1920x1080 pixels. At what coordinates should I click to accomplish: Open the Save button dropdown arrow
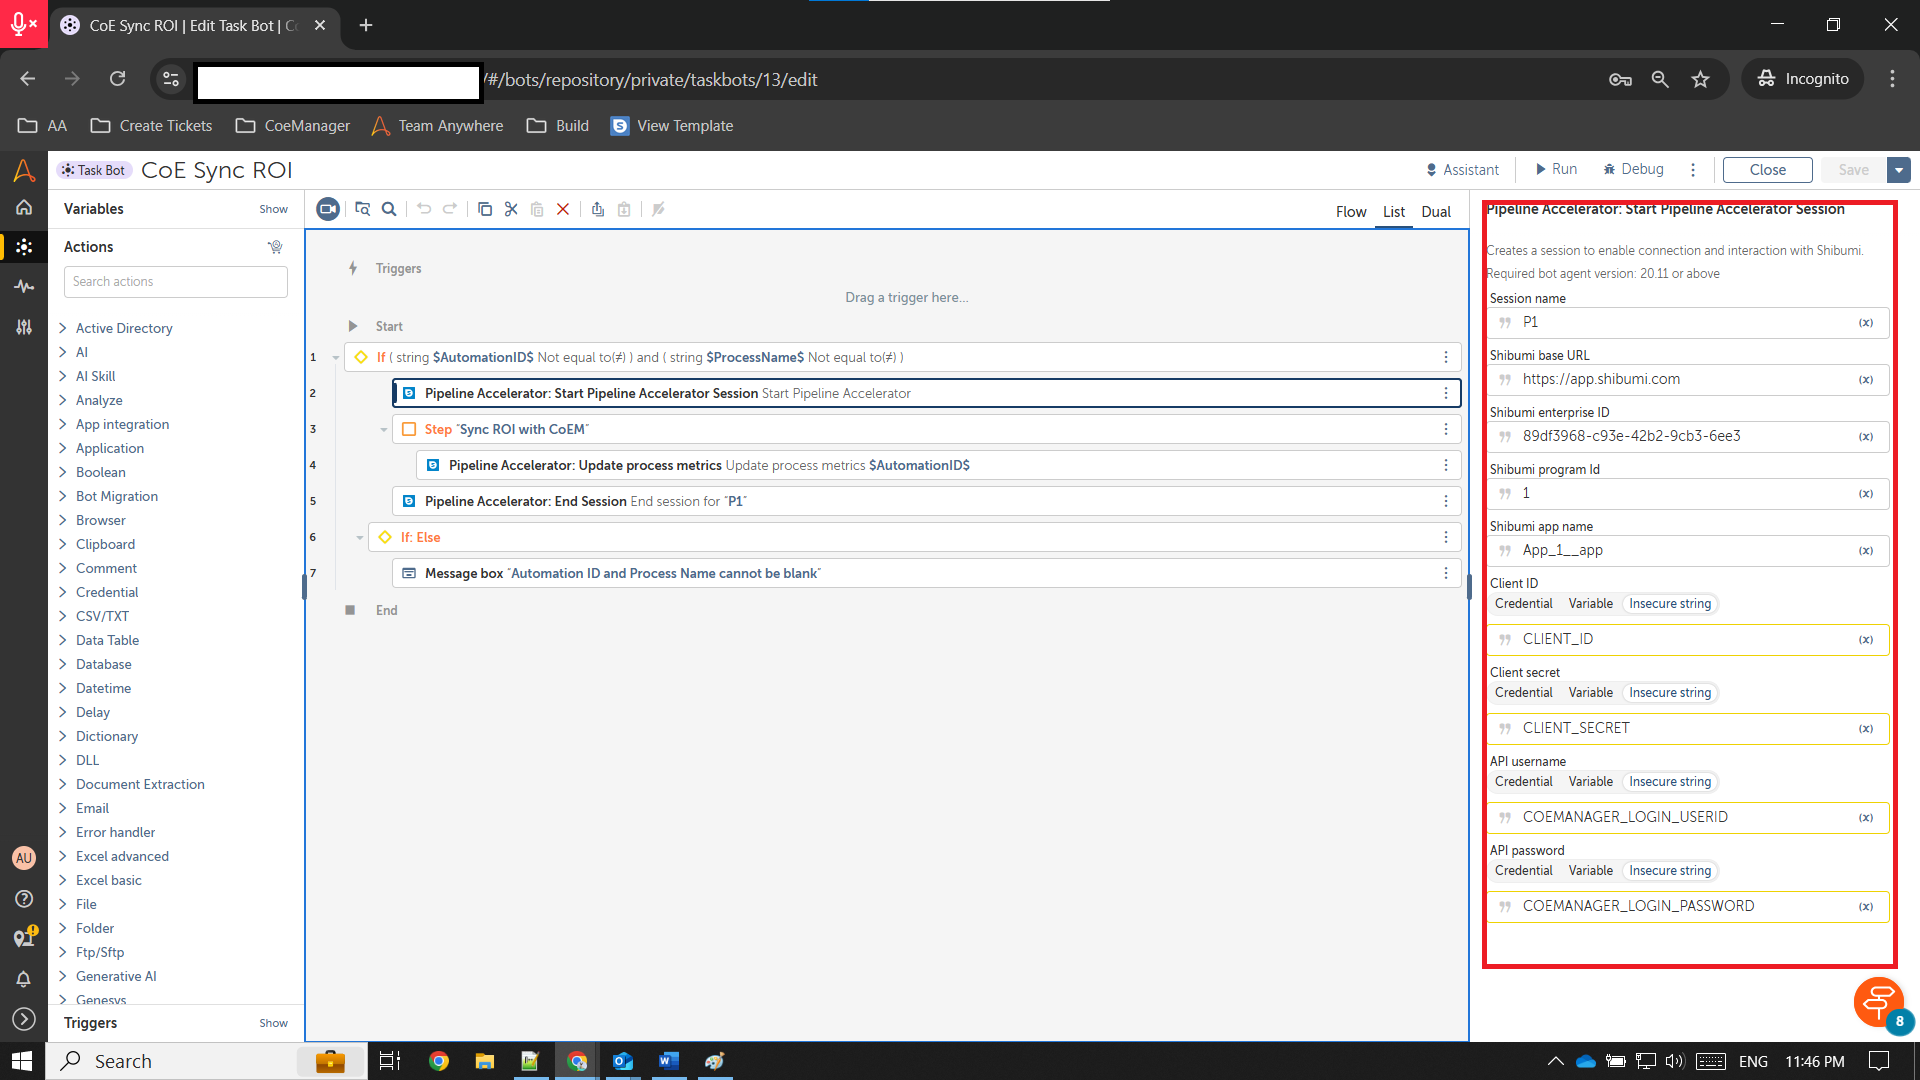tap(1898, 170)
